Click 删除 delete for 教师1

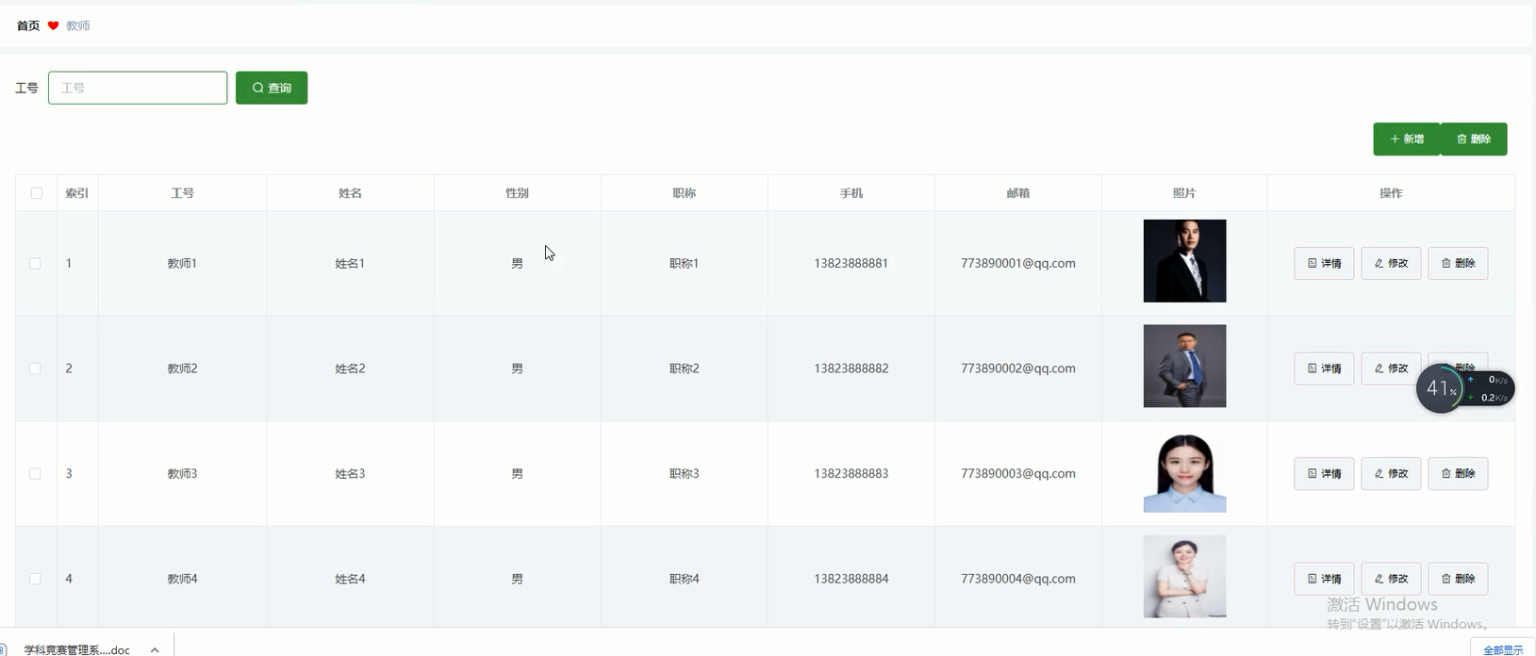[1458, 263]
